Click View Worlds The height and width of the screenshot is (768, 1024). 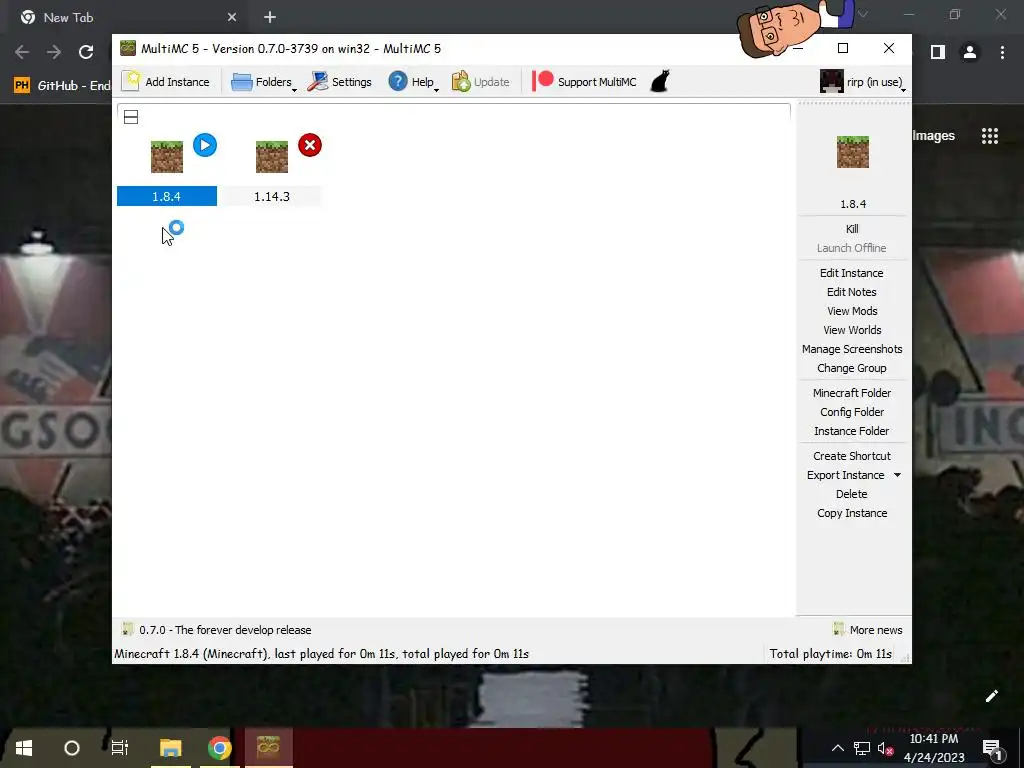point(852,330)
